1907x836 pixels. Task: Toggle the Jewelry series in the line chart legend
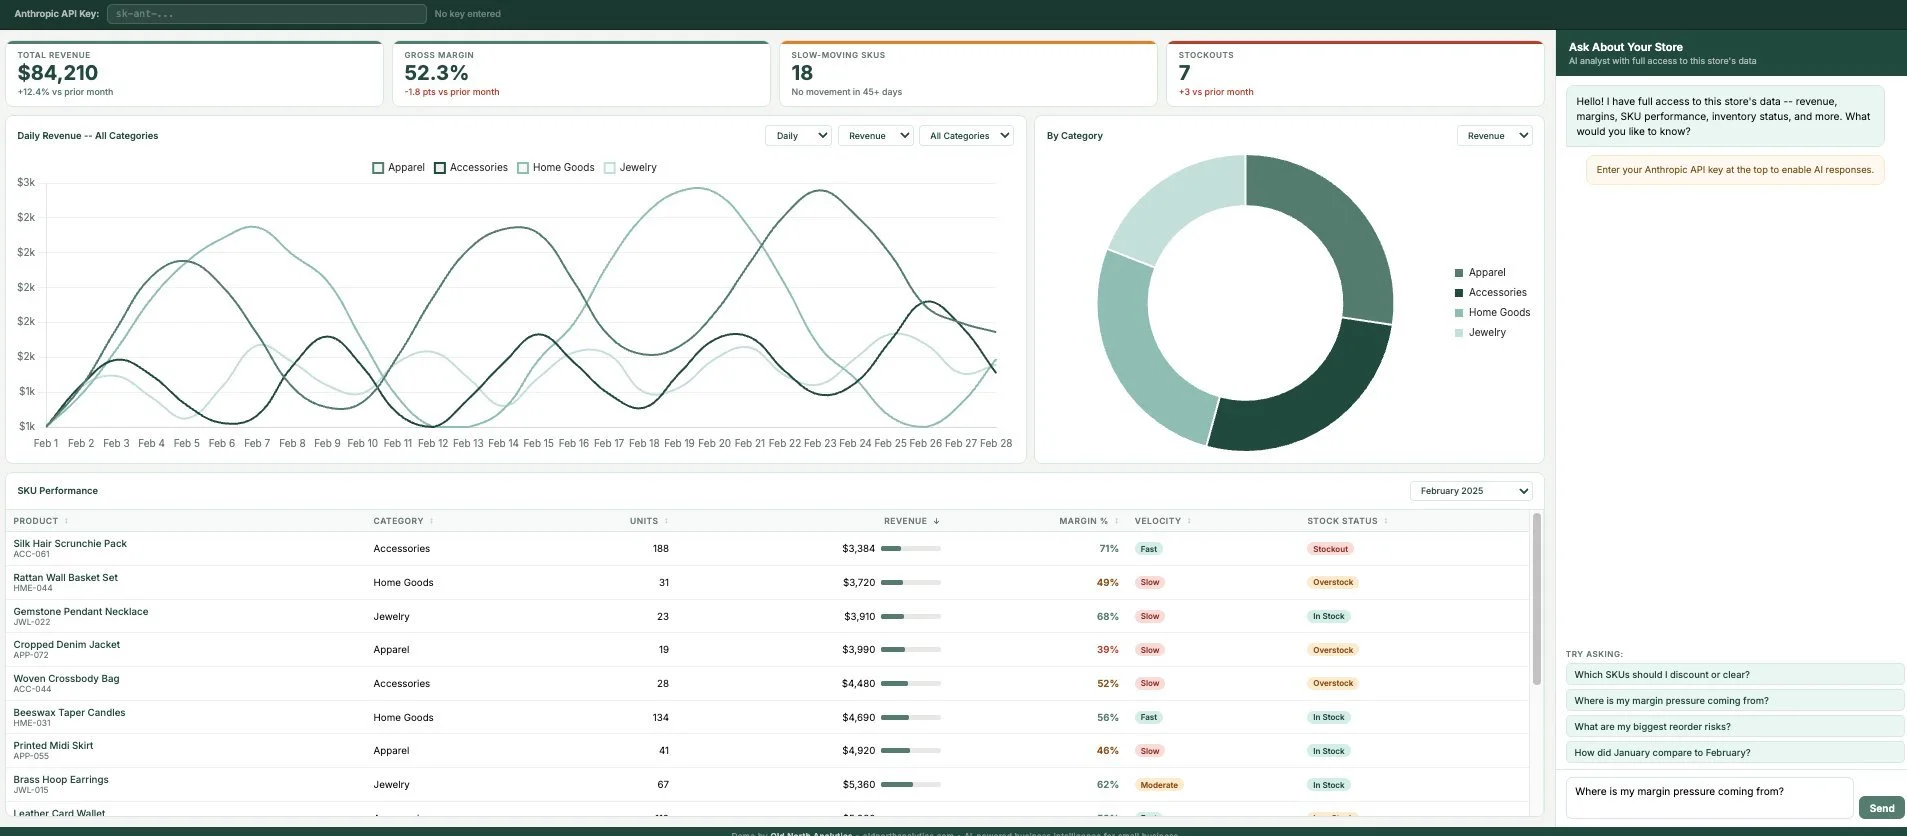click(631, 168)
